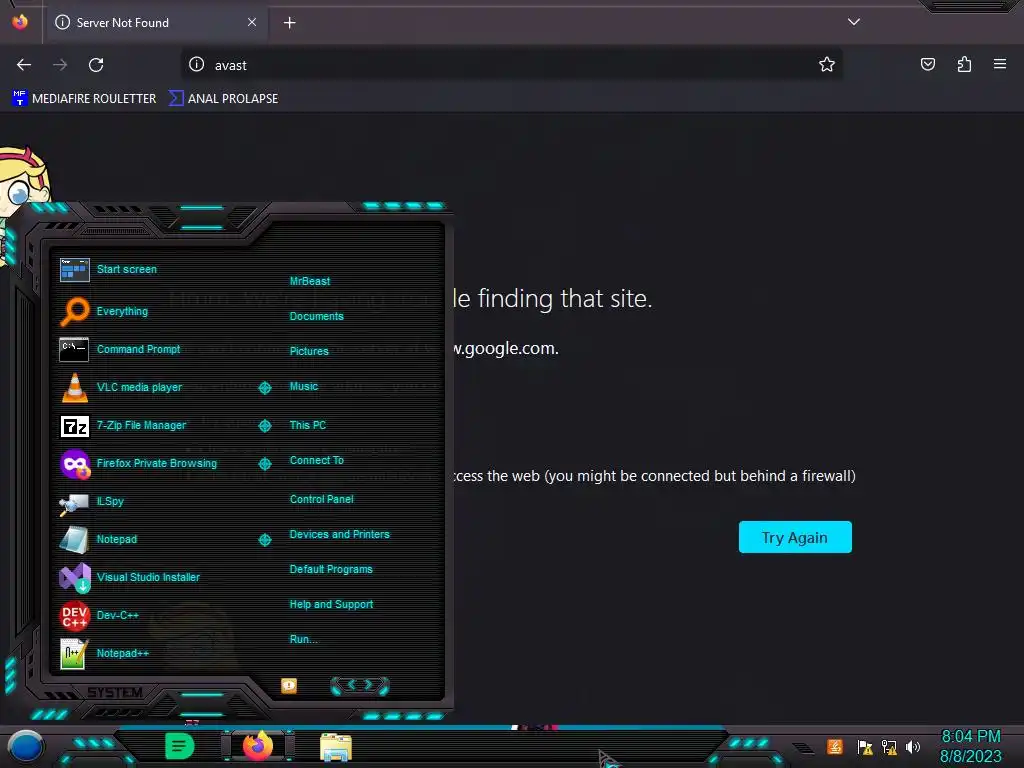Screen dimensions: 1024x768
Task: Go back using the browser back arrow
Action: (x=24, y=65)
